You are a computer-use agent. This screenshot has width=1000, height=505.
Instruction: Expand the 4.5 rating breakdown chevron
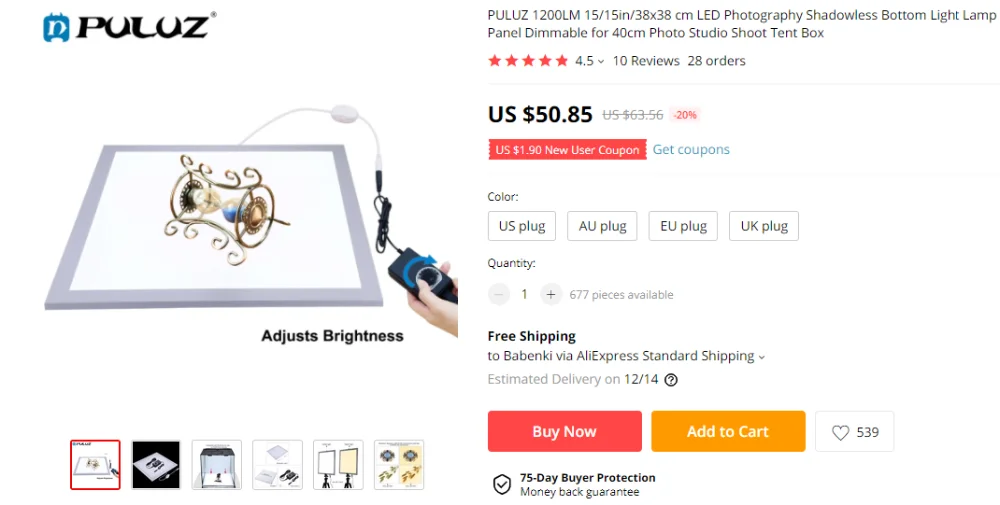(601, 62)
